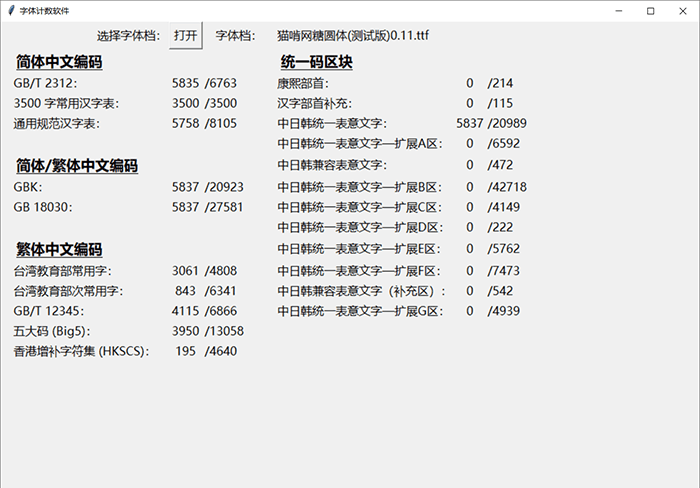Click the 打开 button to open font file
This screenshot has height=488, width=700.
pos(186,35)
